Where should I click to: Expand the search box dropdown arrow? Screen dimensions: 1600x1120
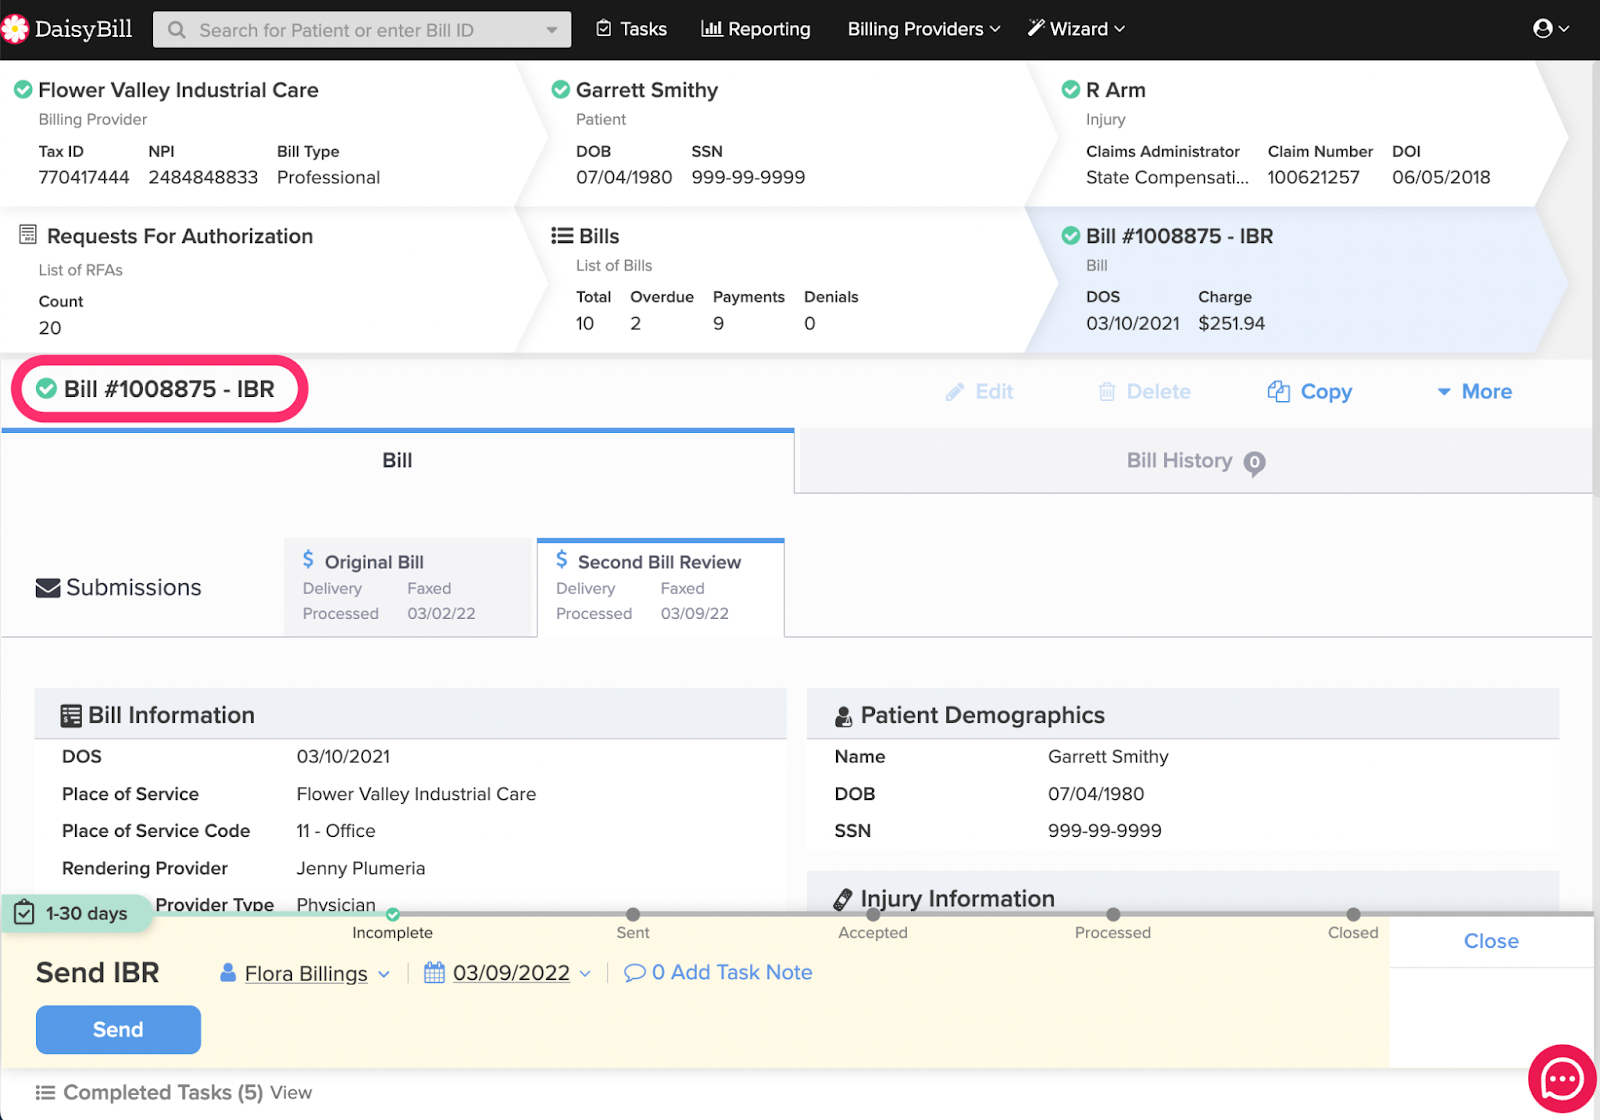pos(552,30)
